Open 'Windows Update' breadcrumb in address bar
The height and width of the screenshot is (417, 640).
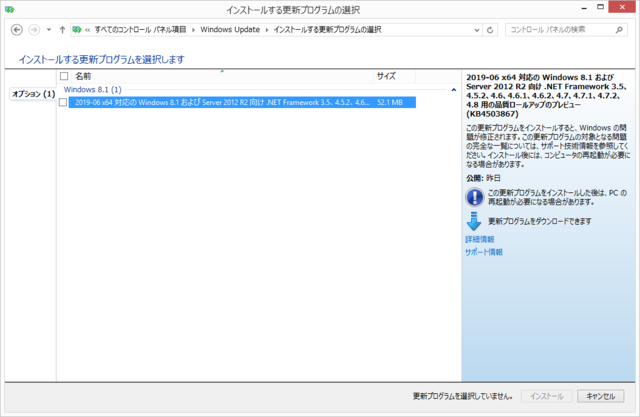coord(230,30)
